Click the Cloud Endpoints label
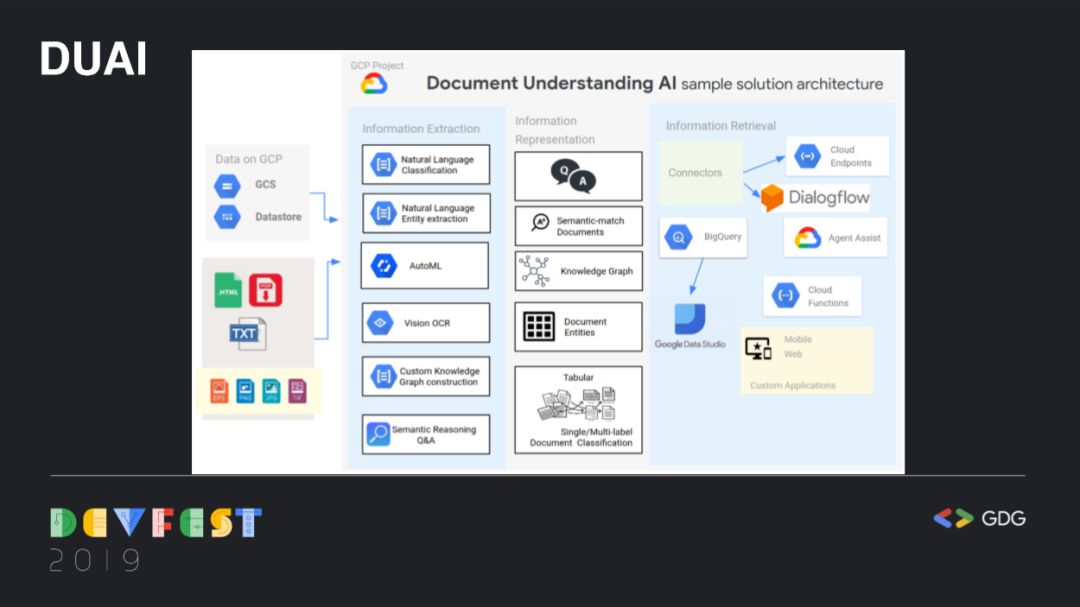 (x=851, y=156)
